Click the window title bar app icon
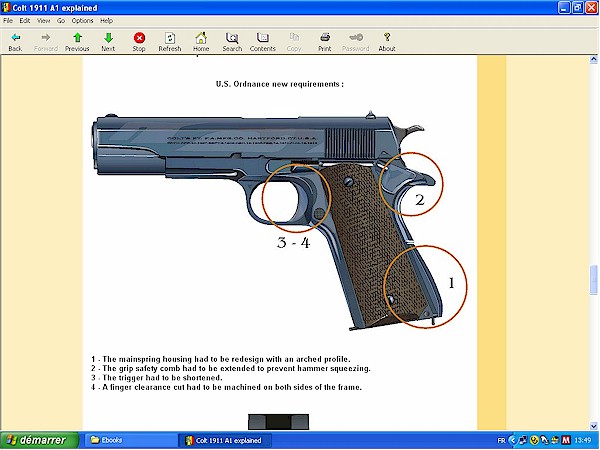Viewport: 600px width, 450px height. click(6, 7)
